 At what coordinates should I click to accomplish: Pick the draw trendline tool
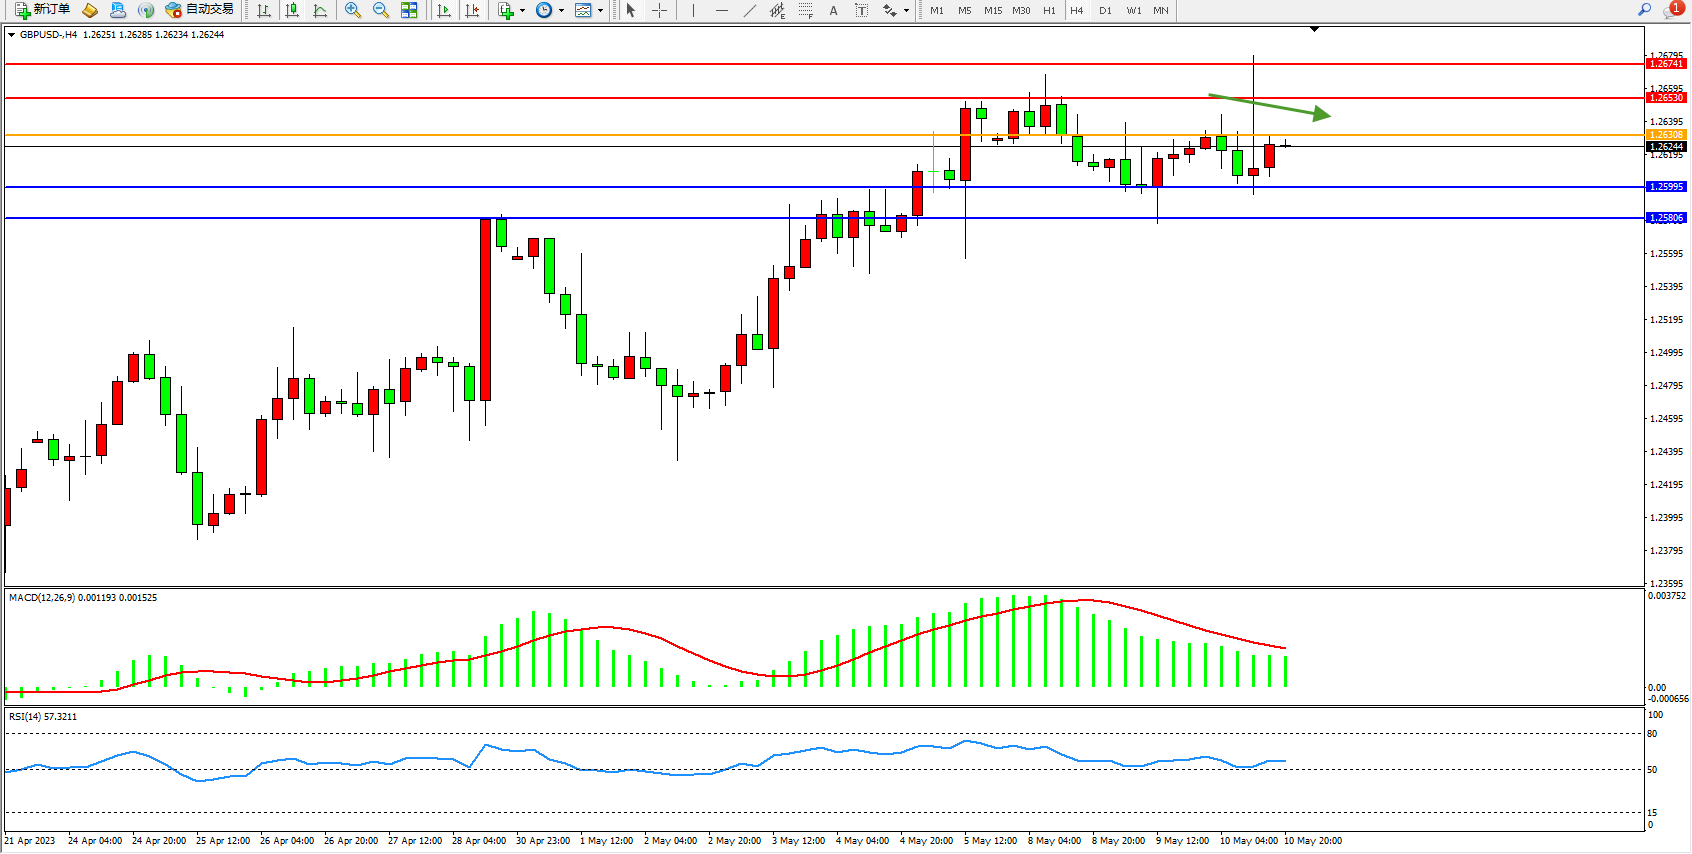pyautogui.click(x=749, y=10)
